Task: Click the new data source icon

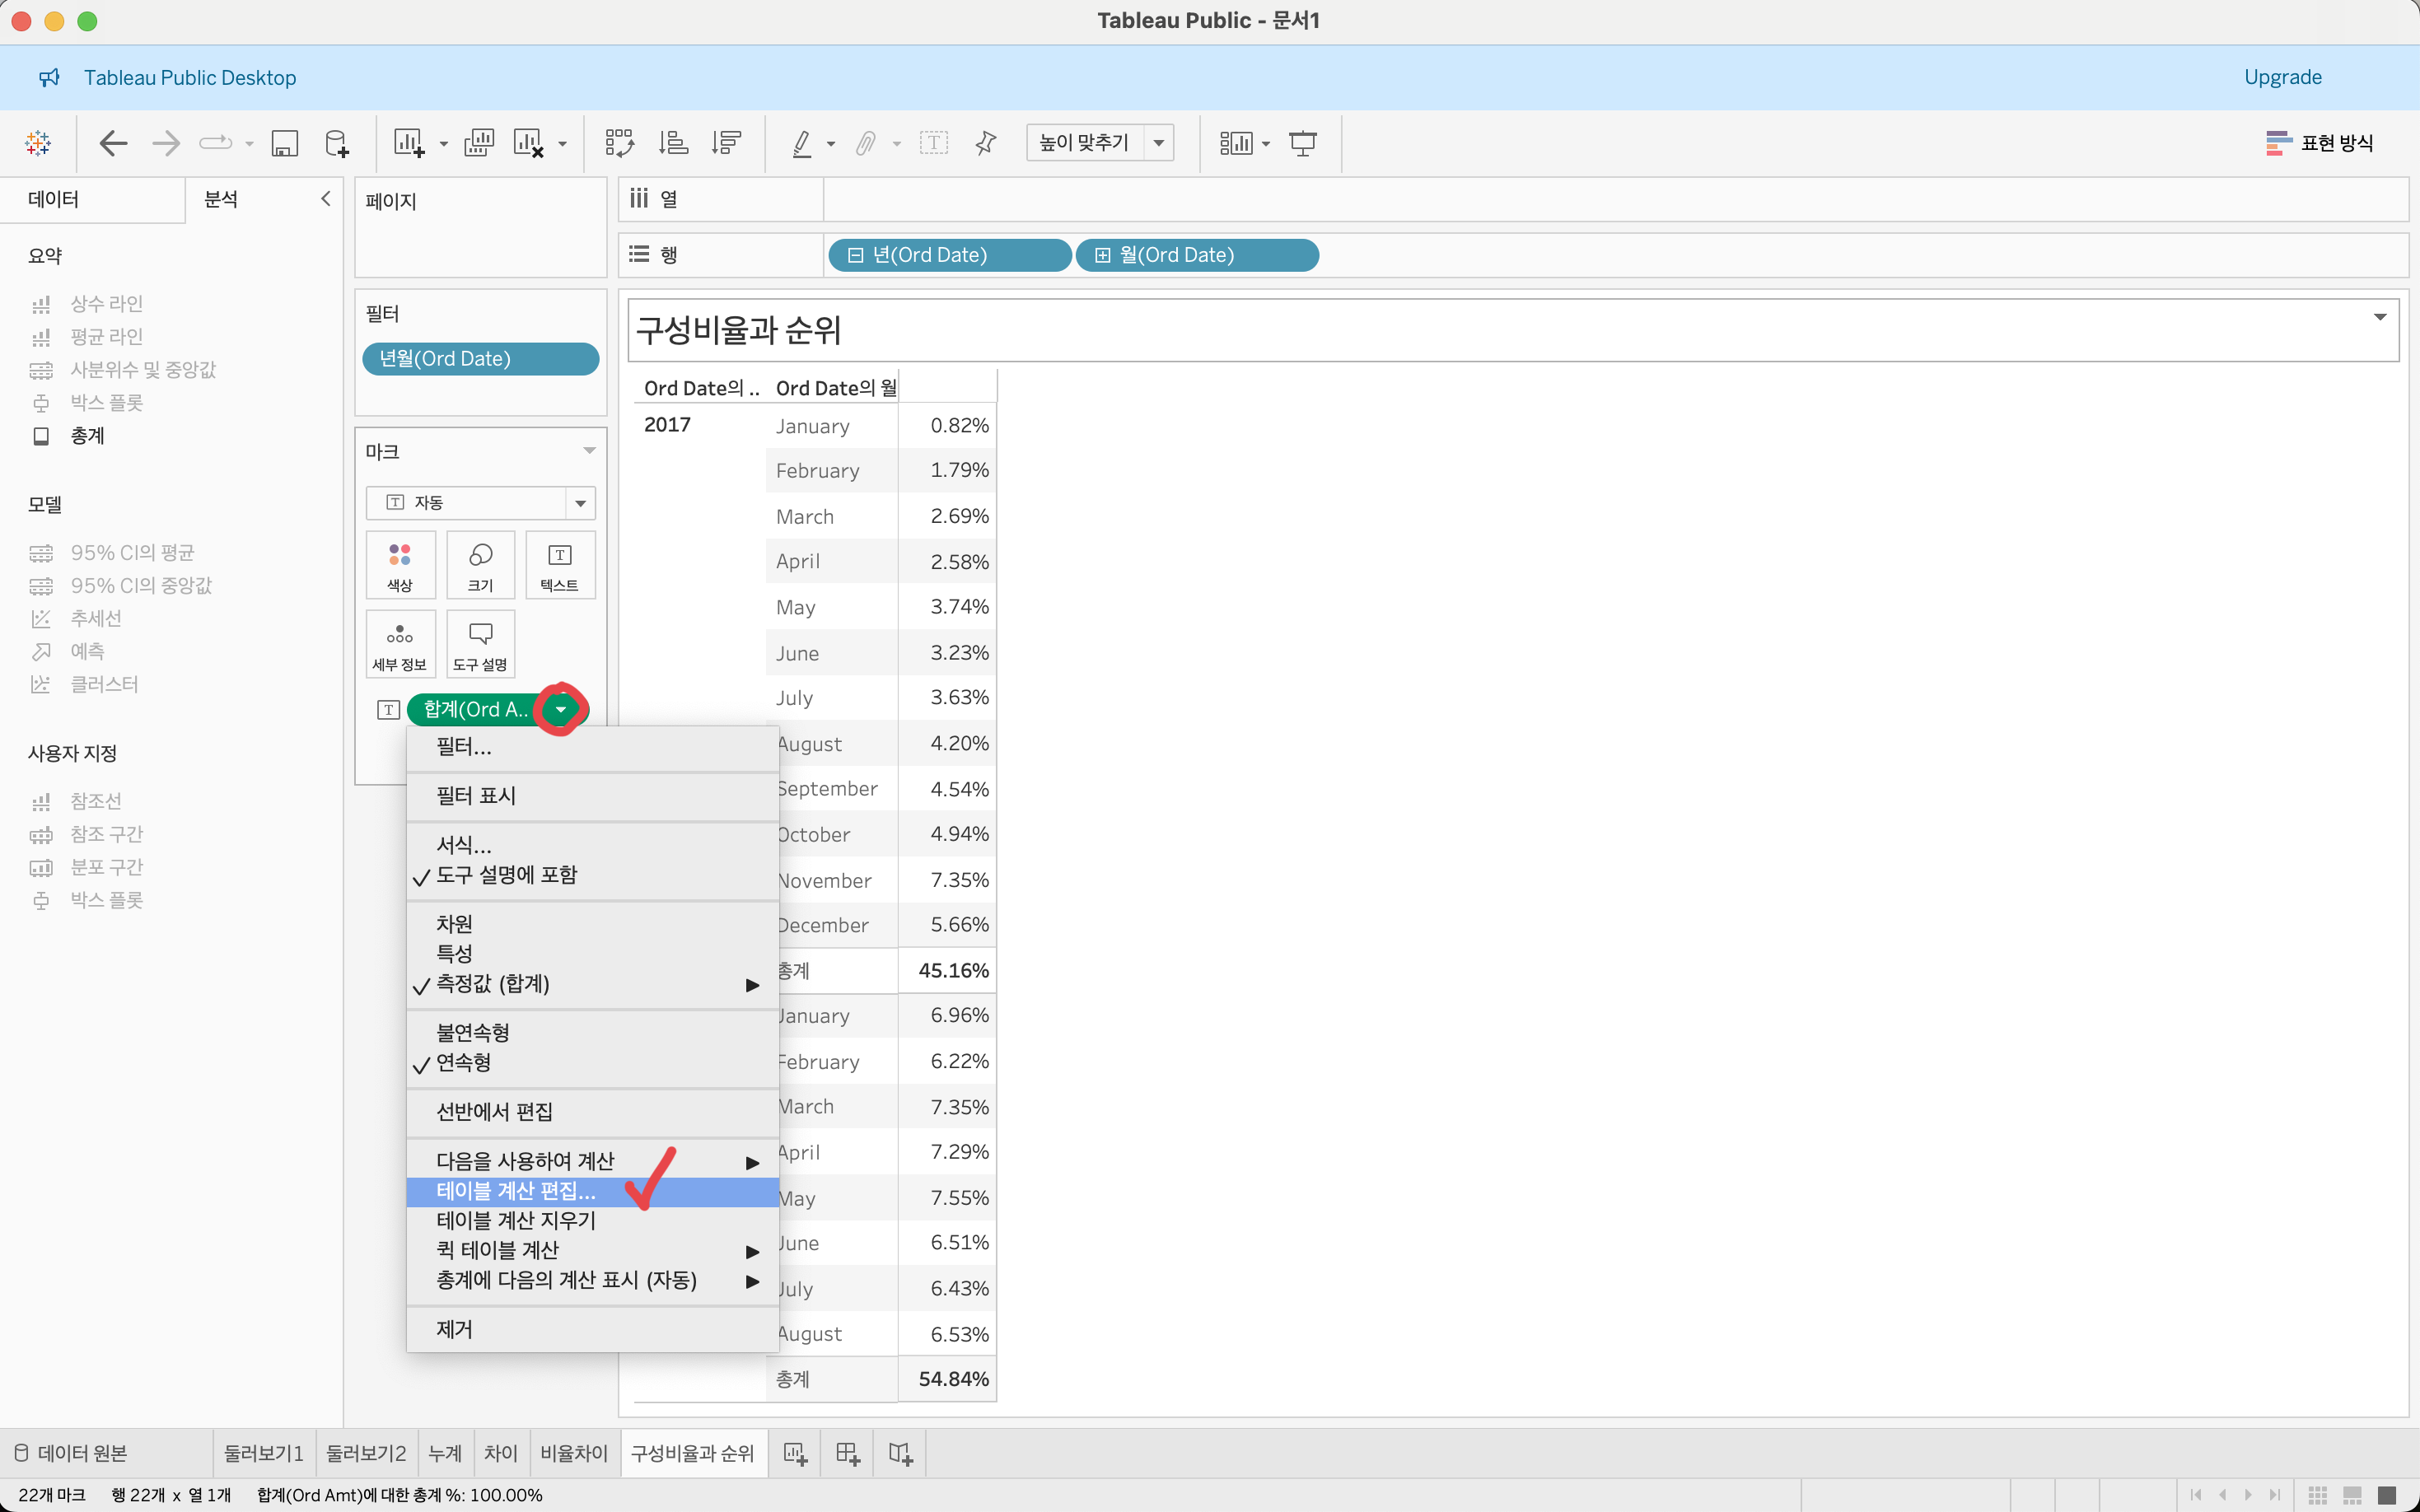Action: coord(337,143)
